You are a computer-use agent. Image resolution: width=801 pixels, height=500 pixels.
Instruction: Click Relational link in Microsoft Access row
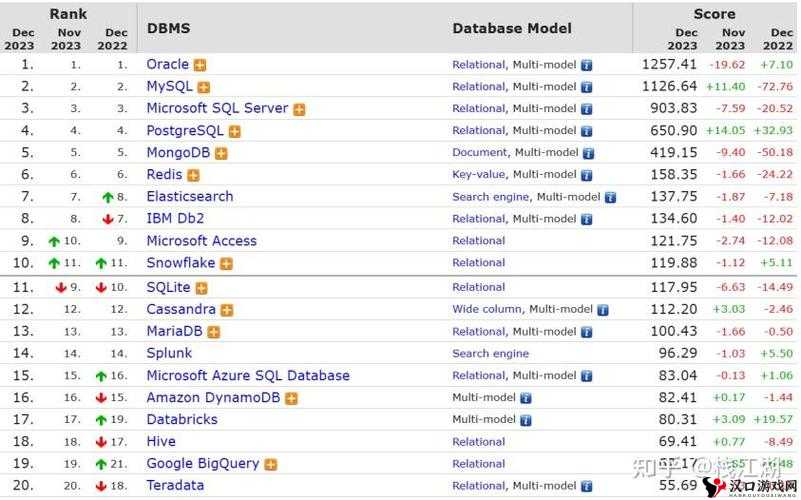pyautogui.click(x=479, y=241)
